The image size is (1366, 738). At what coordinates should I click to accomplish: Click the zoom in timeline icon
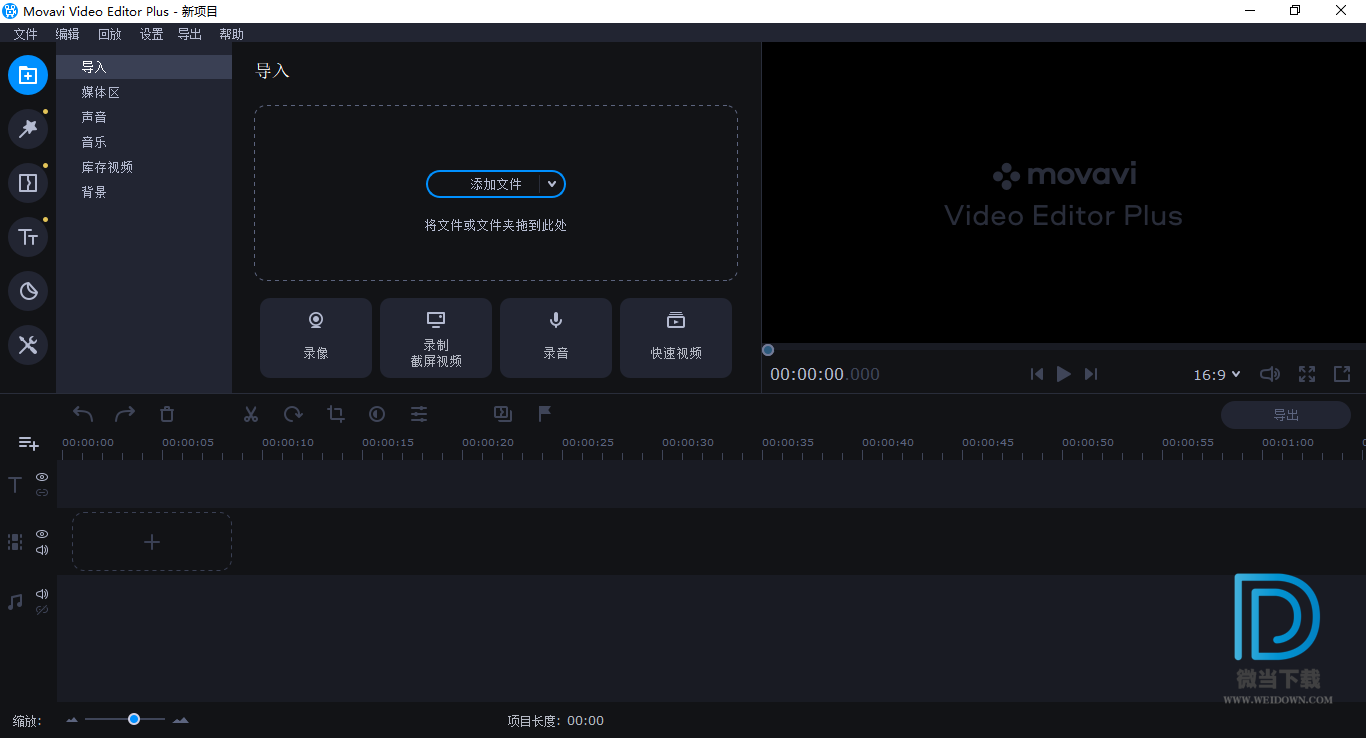(180, 720)
